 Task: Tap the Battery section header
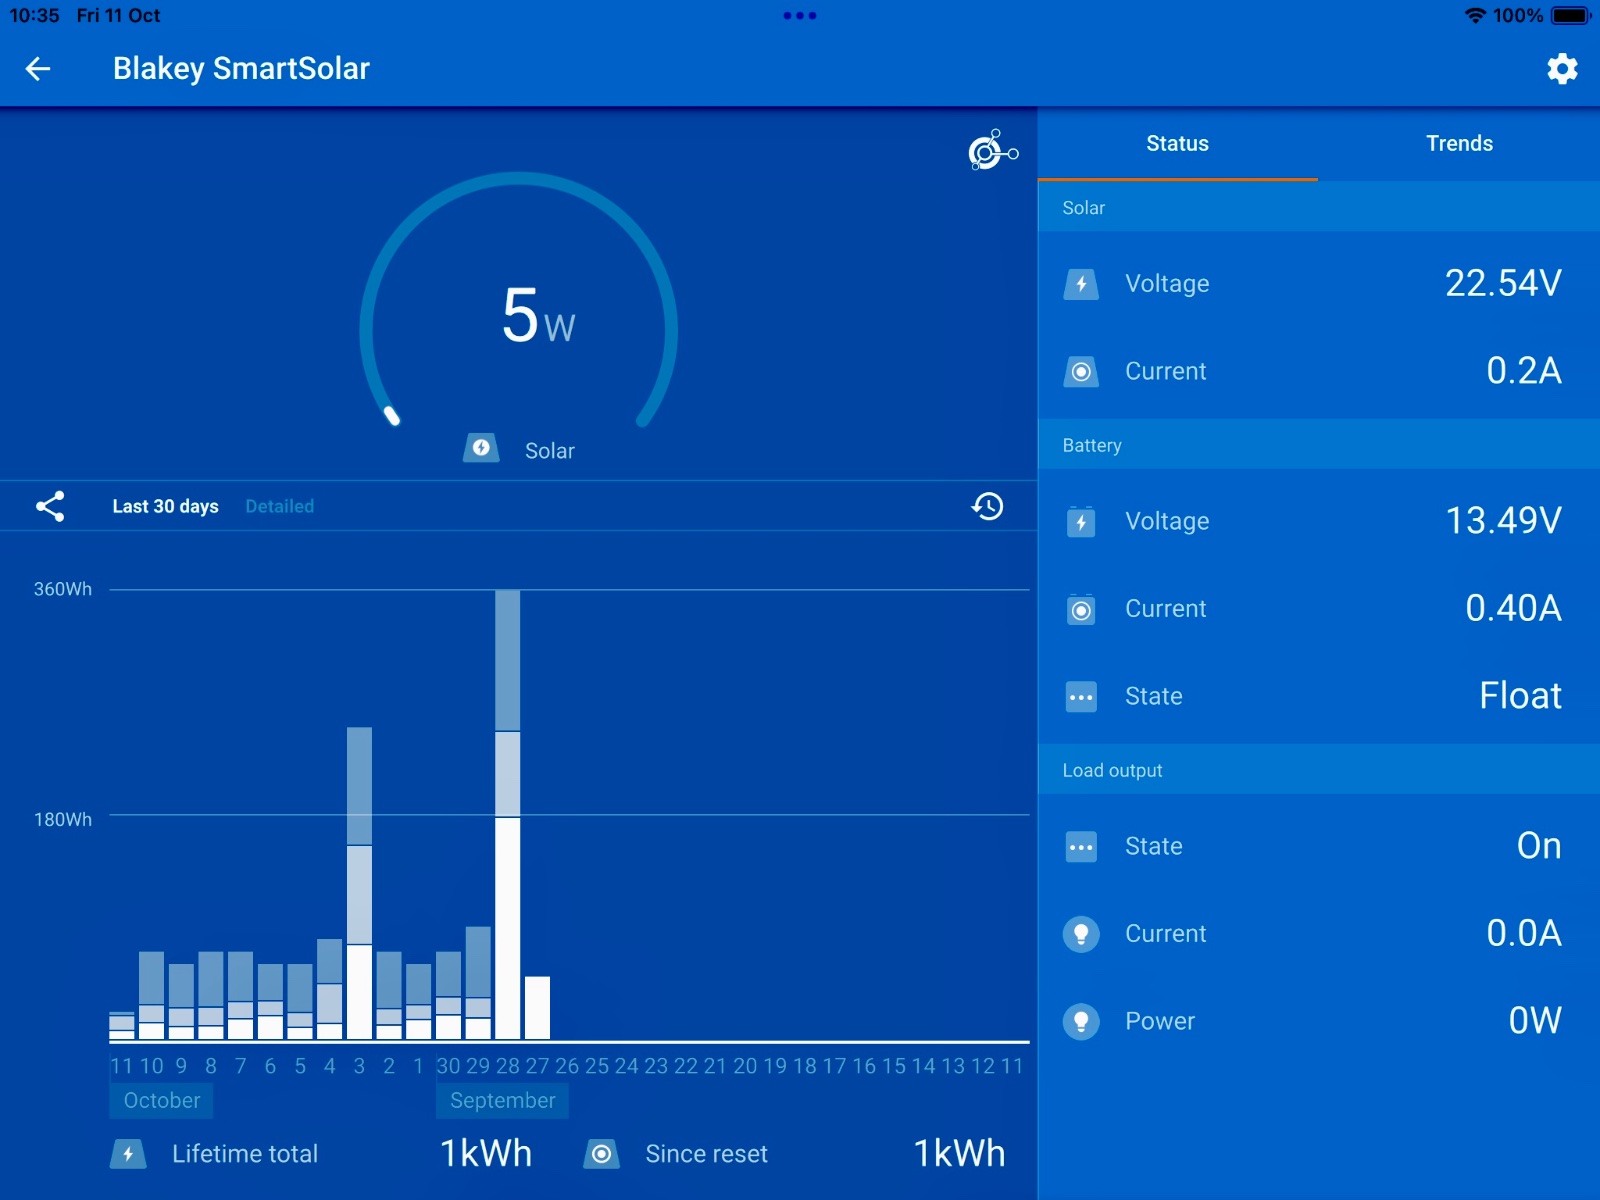[x=1319, y=445]
